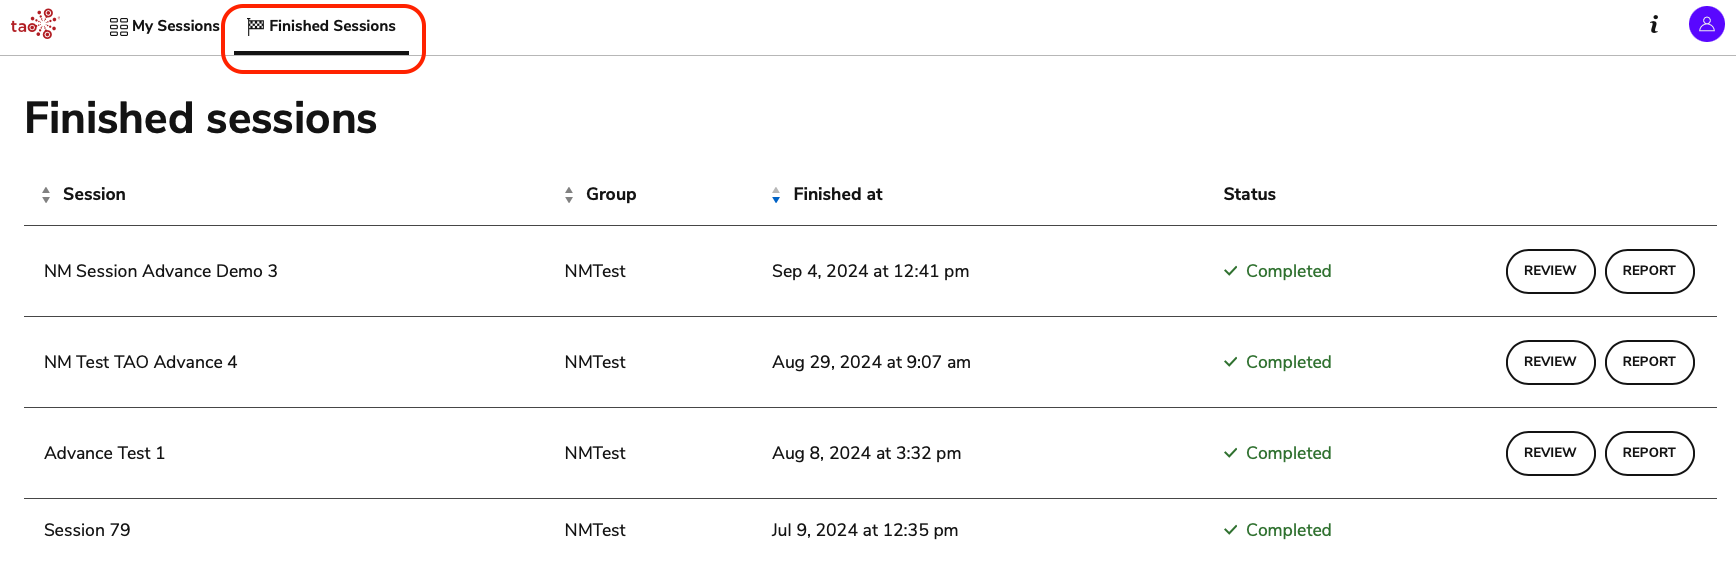Toggle sort arrows next to Group column
The image size is (1736, 567).
(x=569, y=195)
